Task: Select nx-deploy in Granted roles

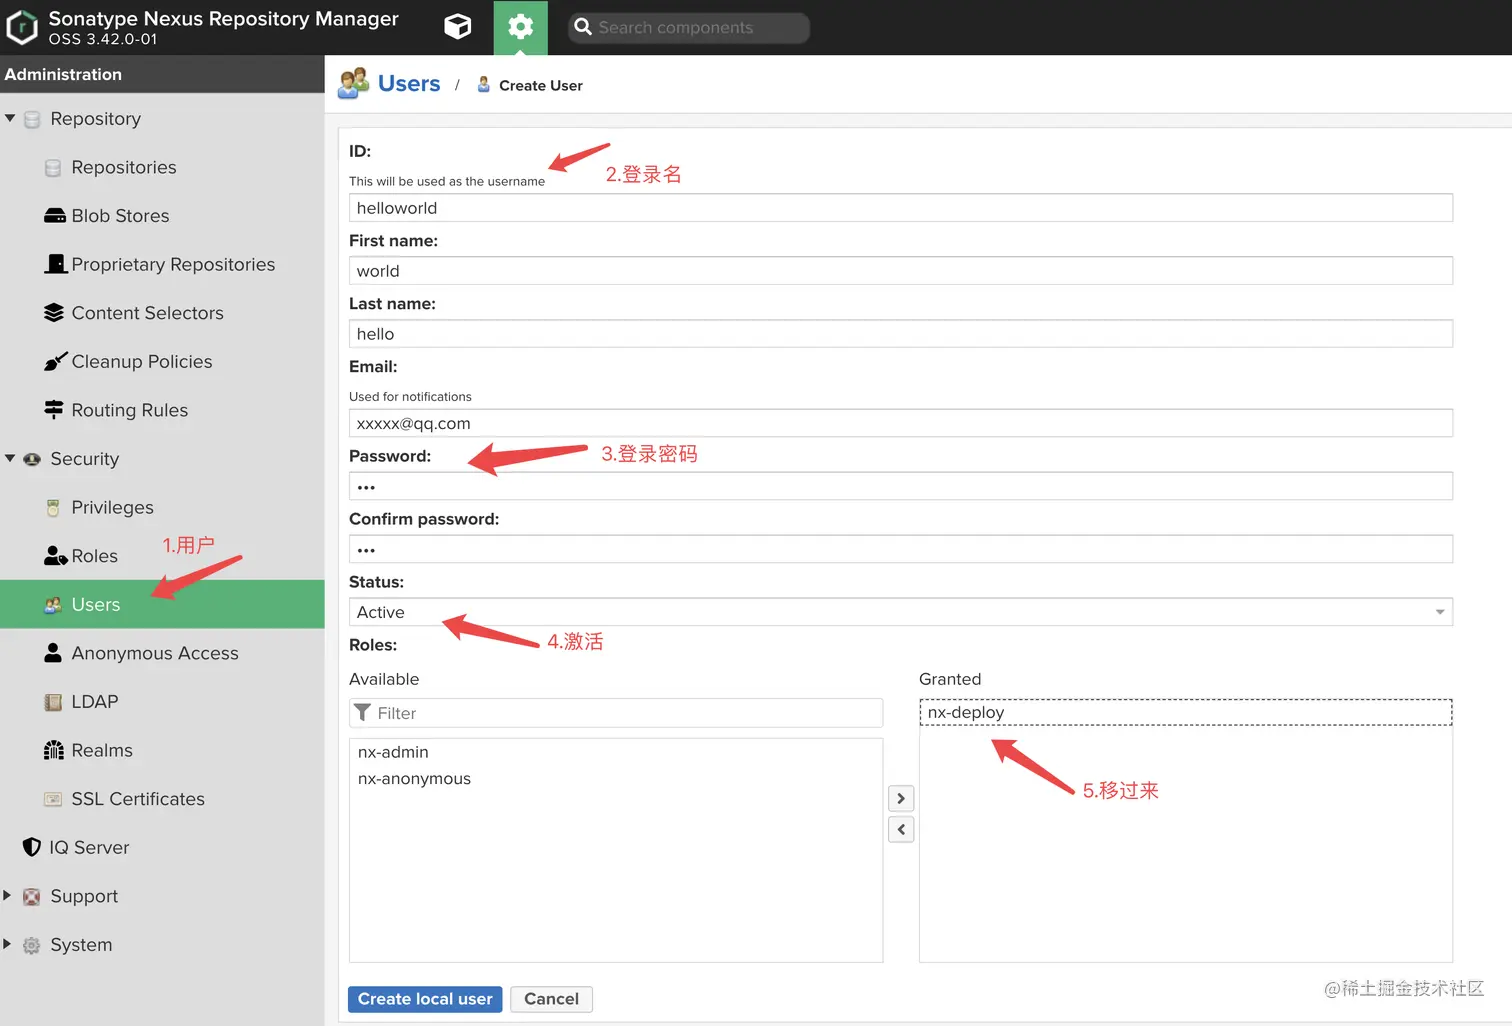Action: [1186, 712]
